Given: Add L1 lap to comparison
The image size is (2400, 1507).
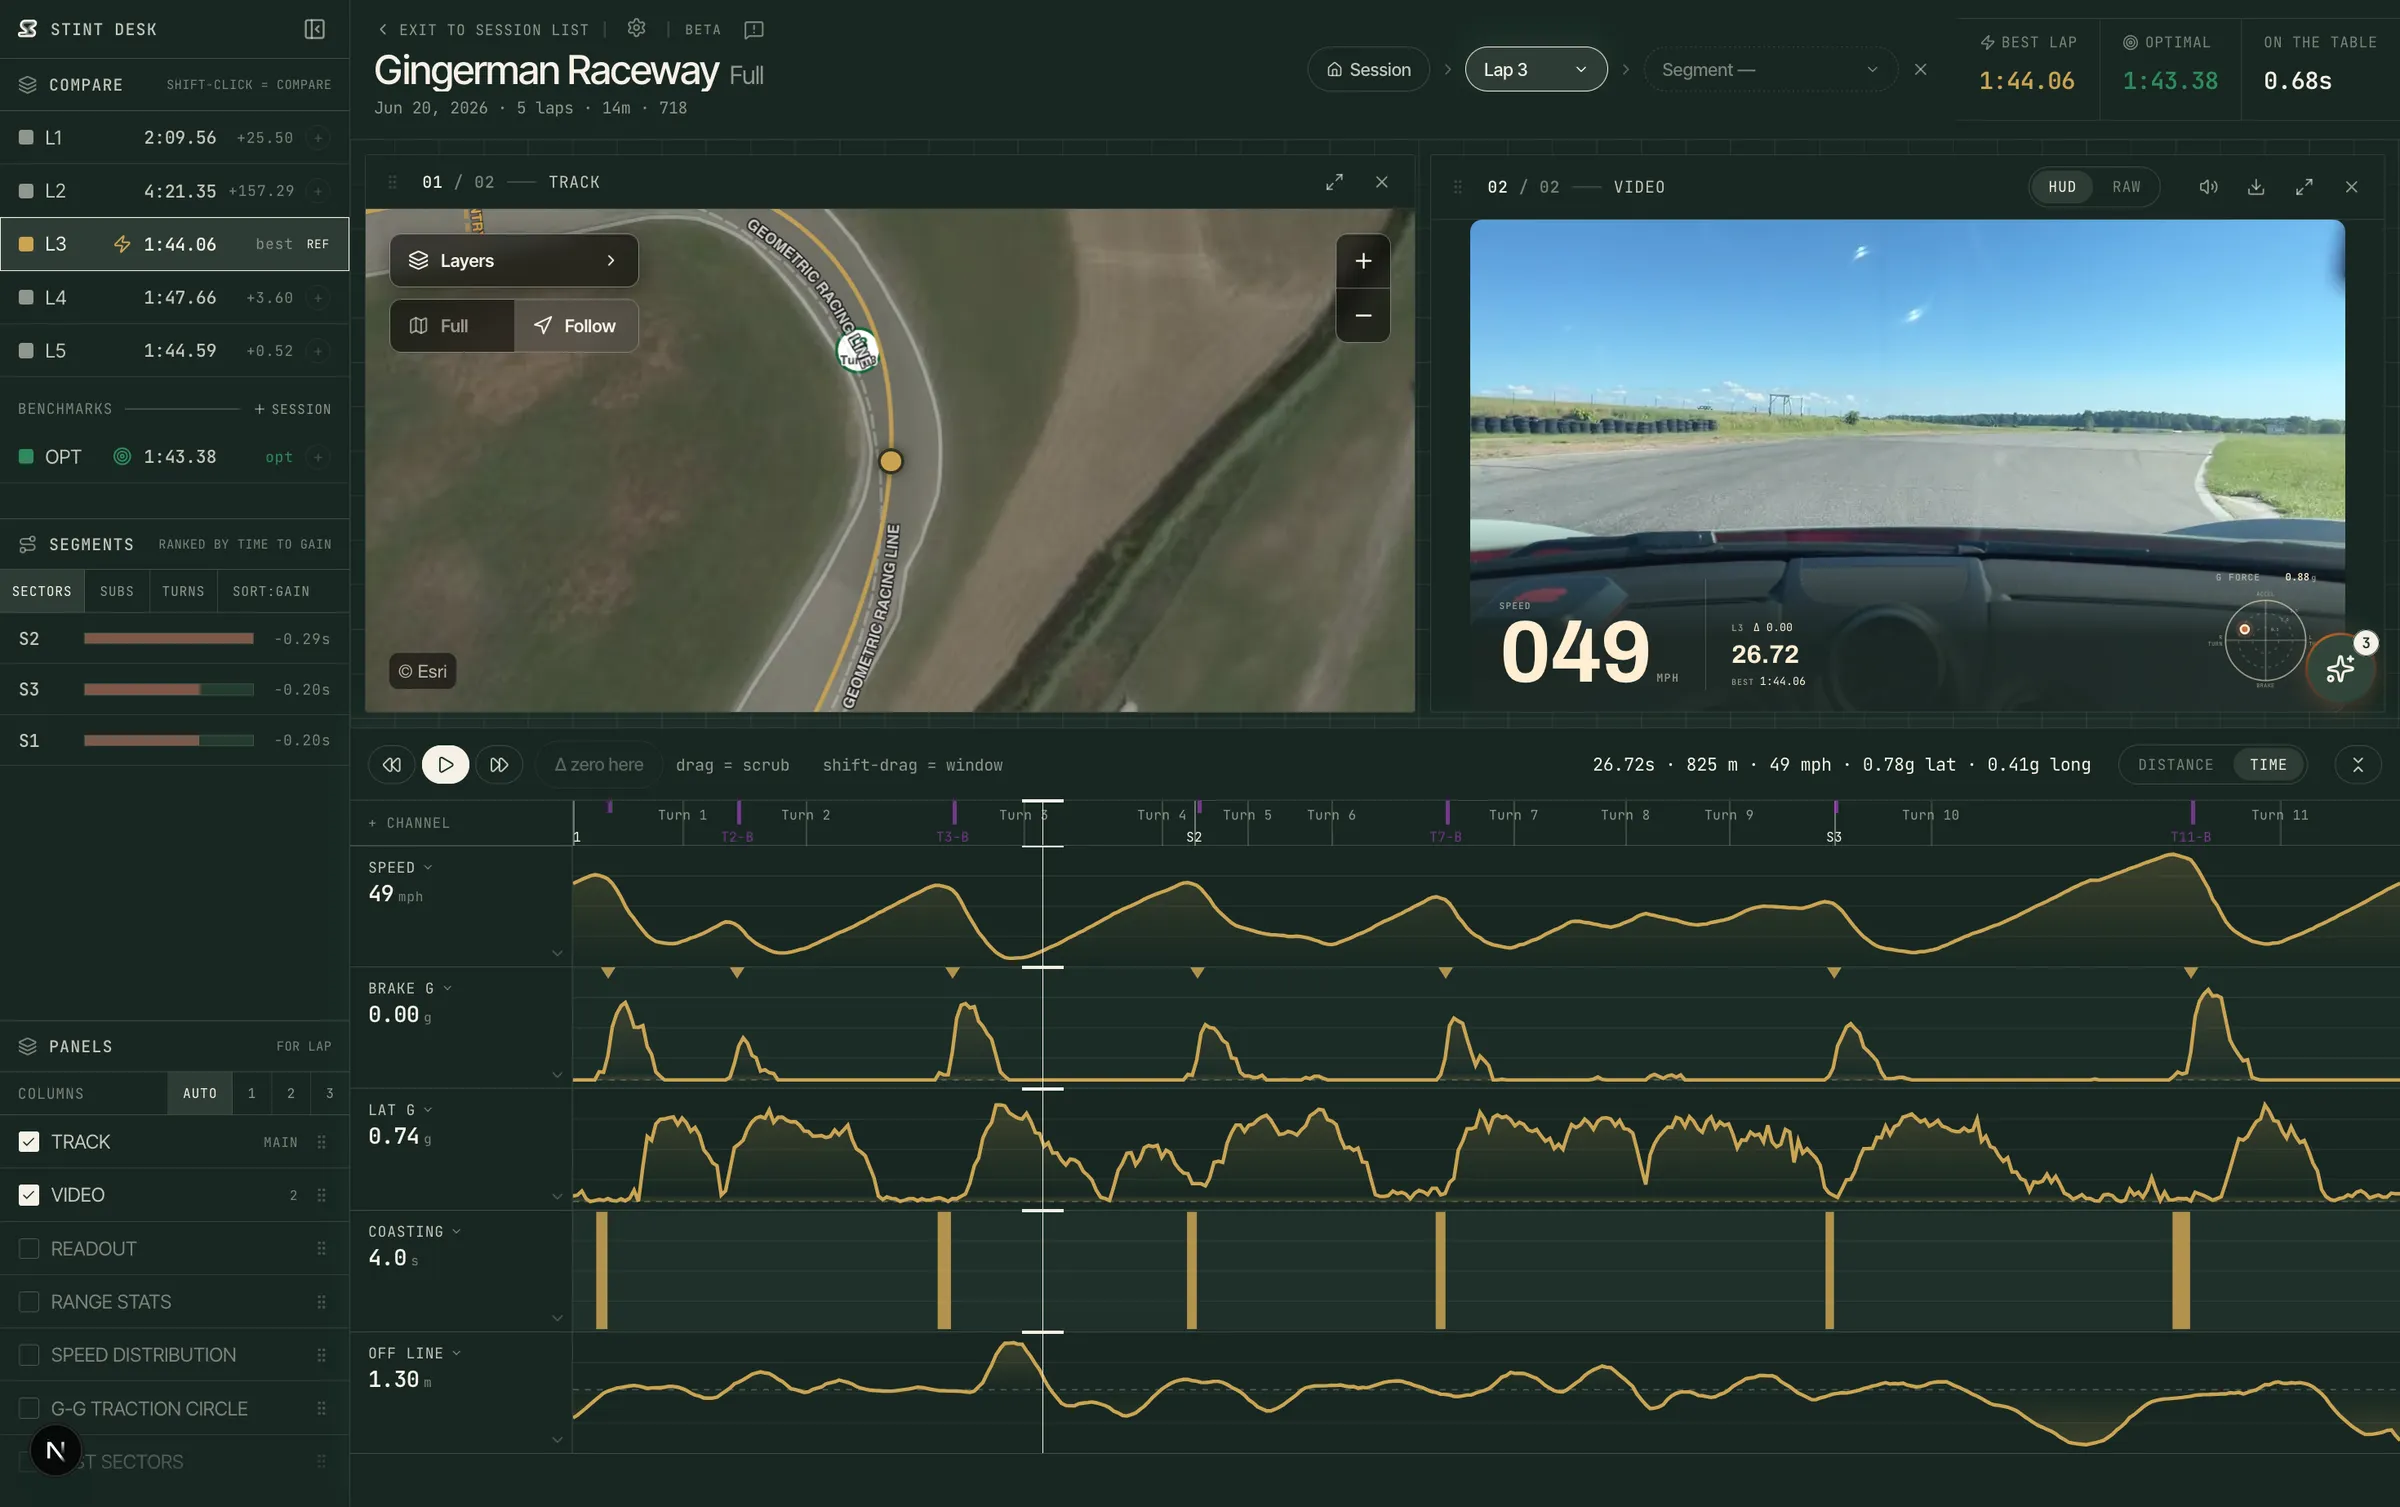Looking at the screenshot, I should click(x=318, y=138).
